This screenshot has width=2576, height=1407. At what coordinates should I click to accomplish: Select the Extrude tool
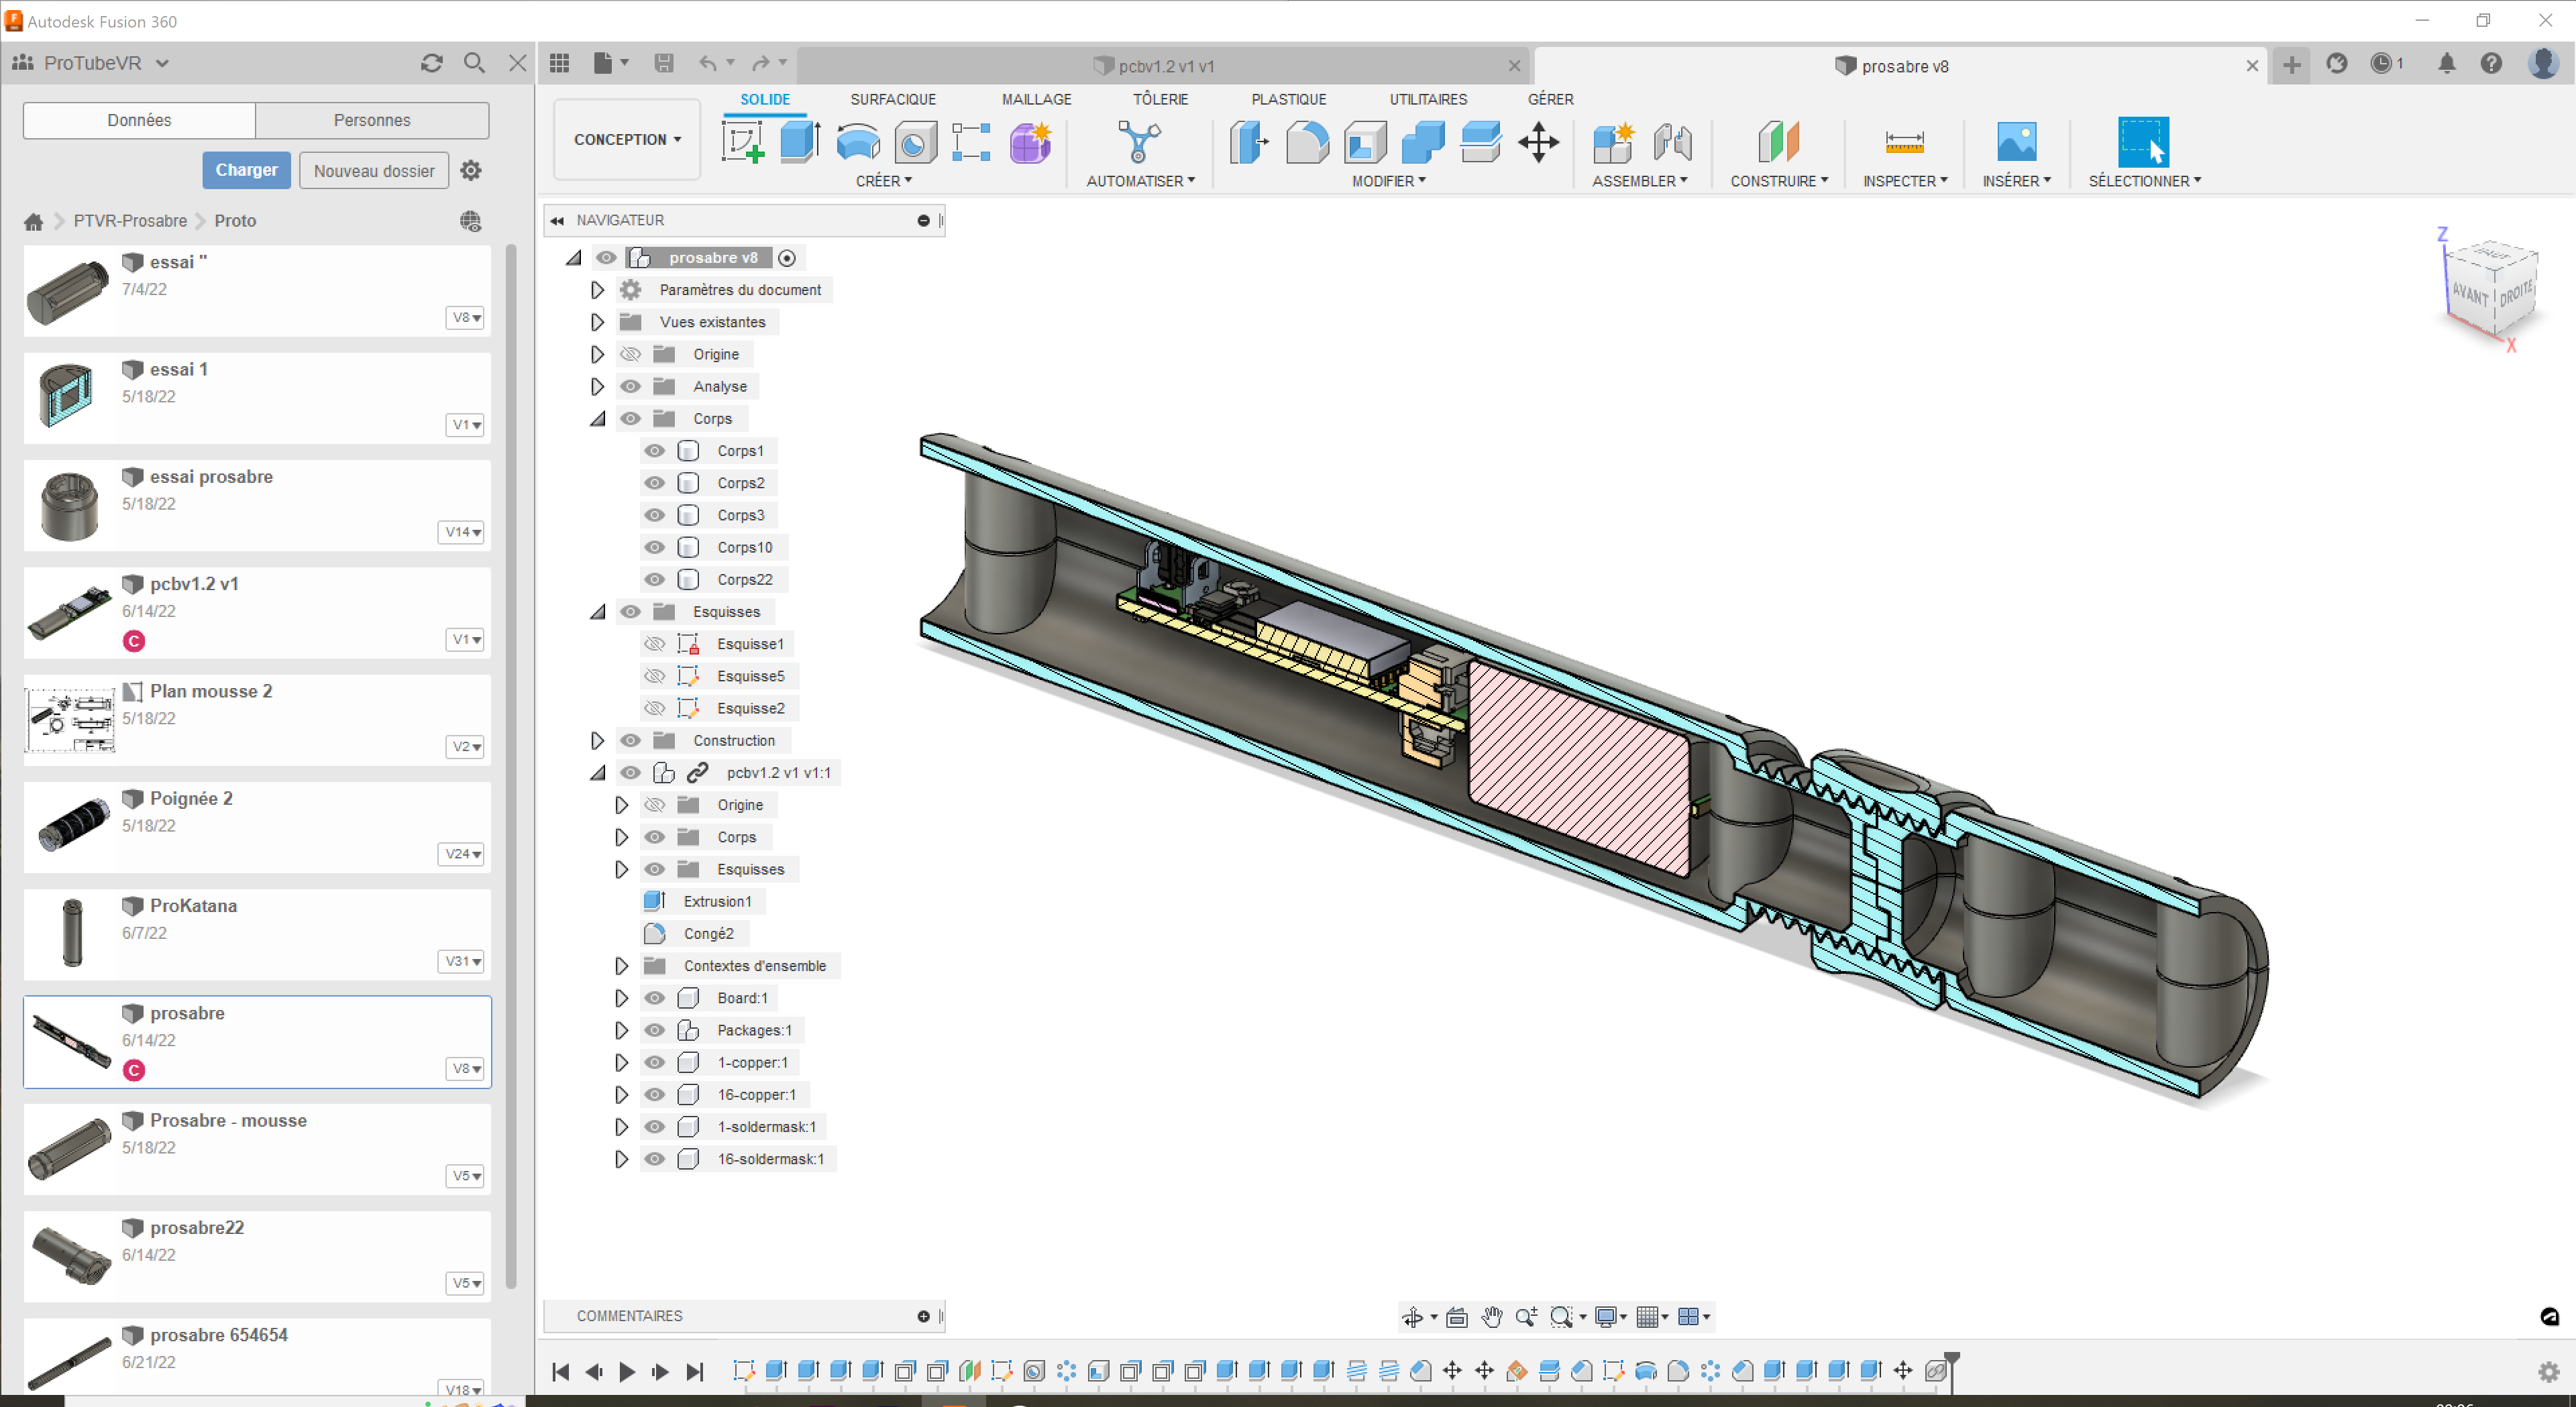800,141
